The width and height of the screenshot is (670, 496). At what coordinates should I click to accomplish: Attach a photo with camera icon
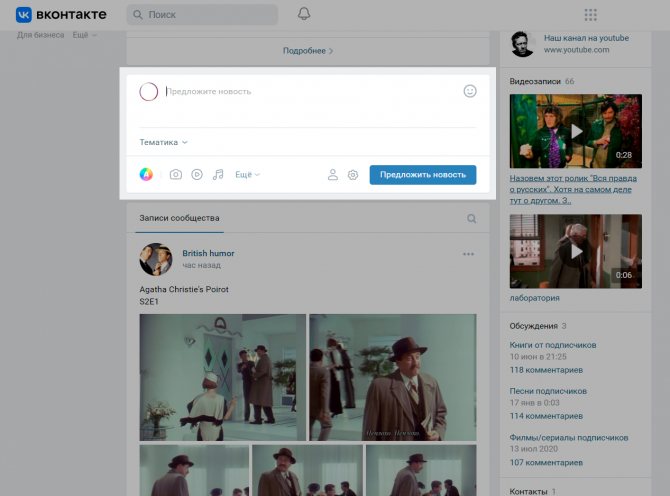[176, 174]
